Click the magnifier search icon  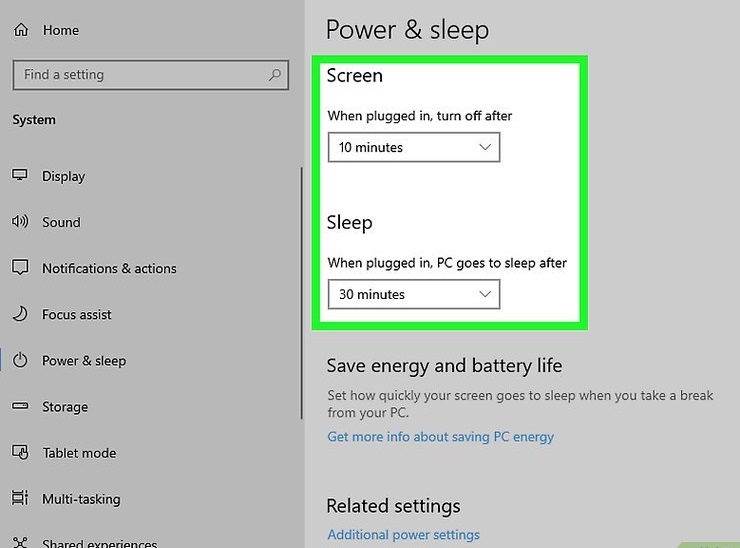(275, 75)
